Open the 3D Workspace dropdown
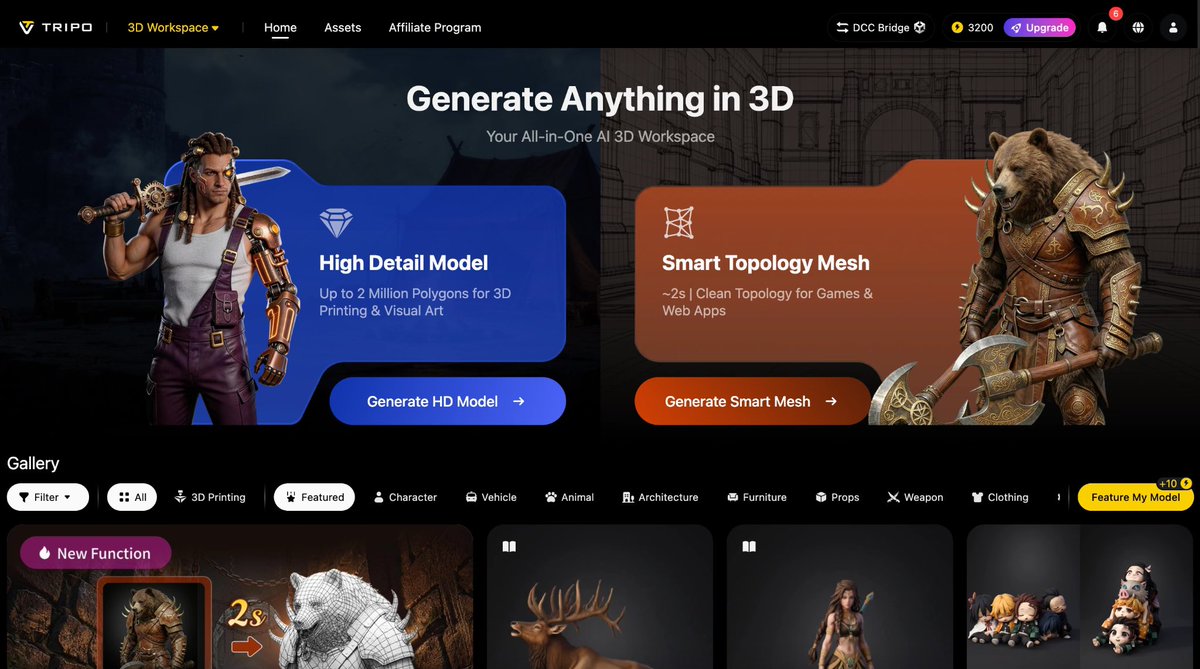 pos(173,27)
